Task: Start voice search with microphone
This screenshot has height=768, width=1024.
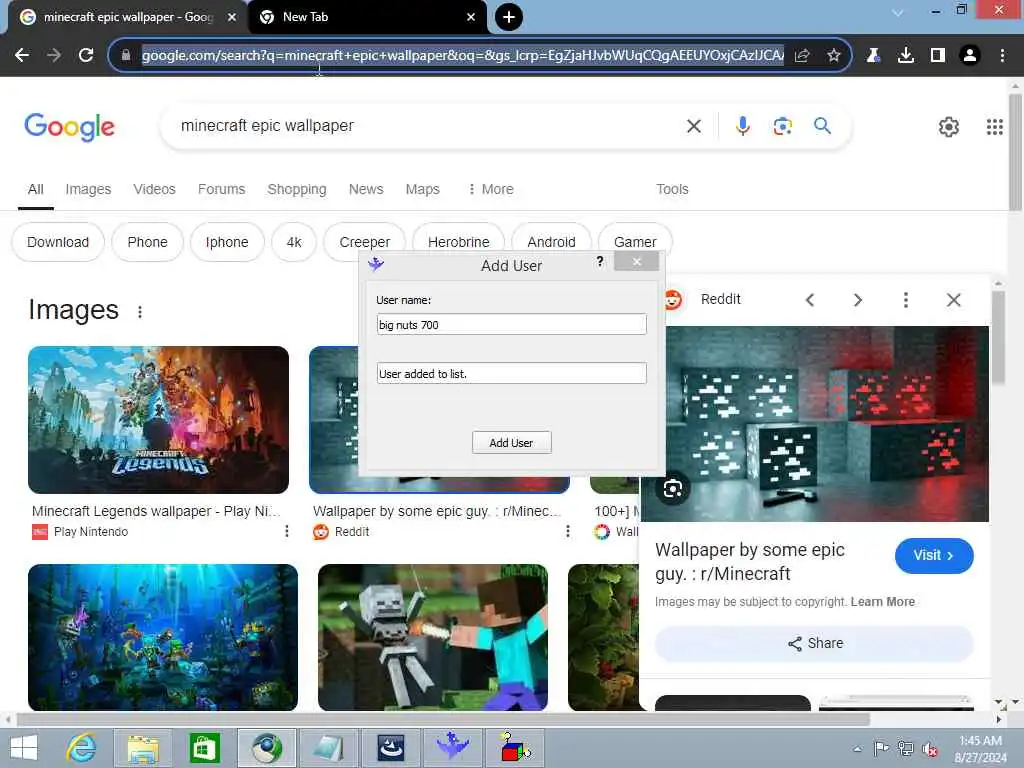Action: pos(743,125)
